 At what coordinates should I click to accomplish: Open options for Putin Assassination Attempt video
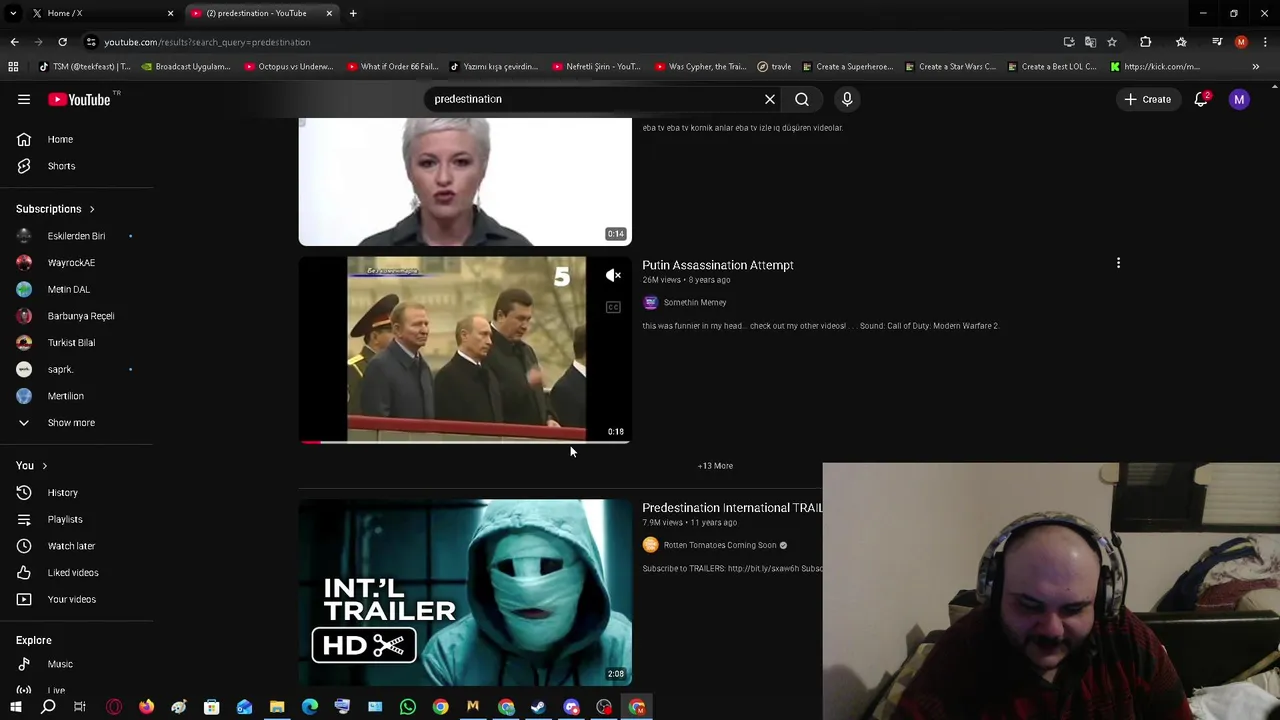coord(1118,263)
